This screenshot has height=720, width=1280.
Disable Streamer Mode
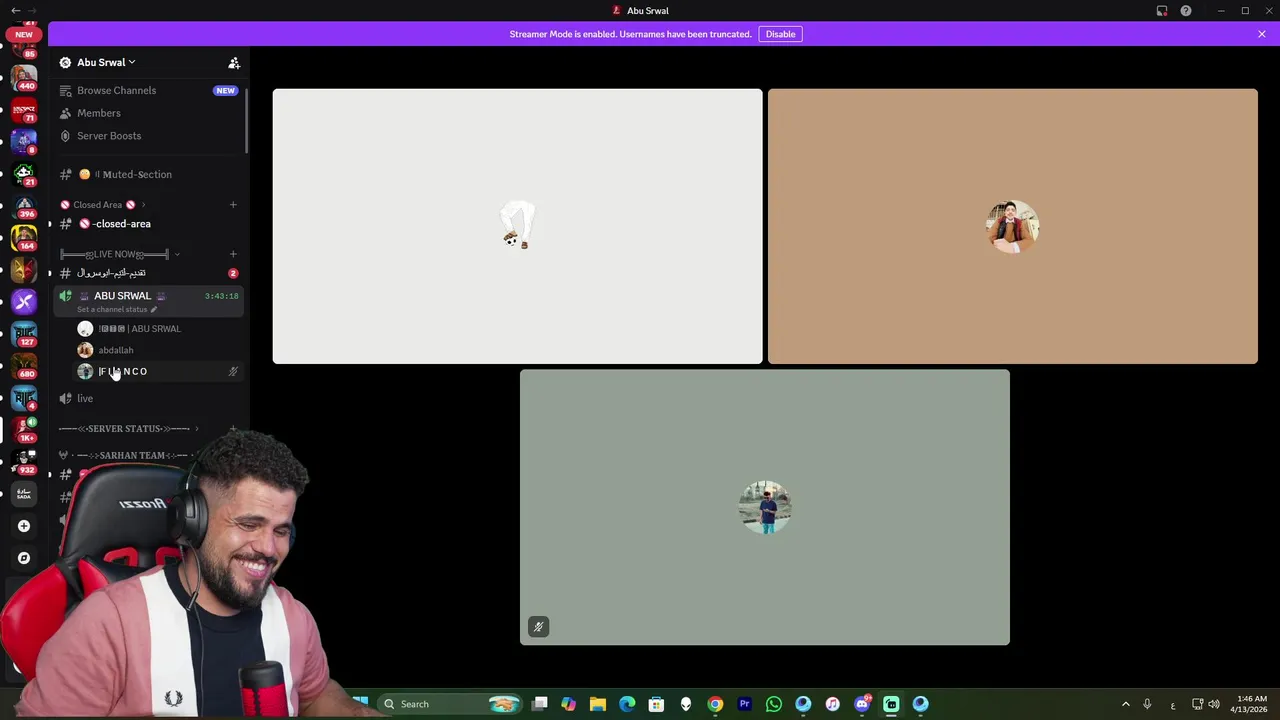780,34
